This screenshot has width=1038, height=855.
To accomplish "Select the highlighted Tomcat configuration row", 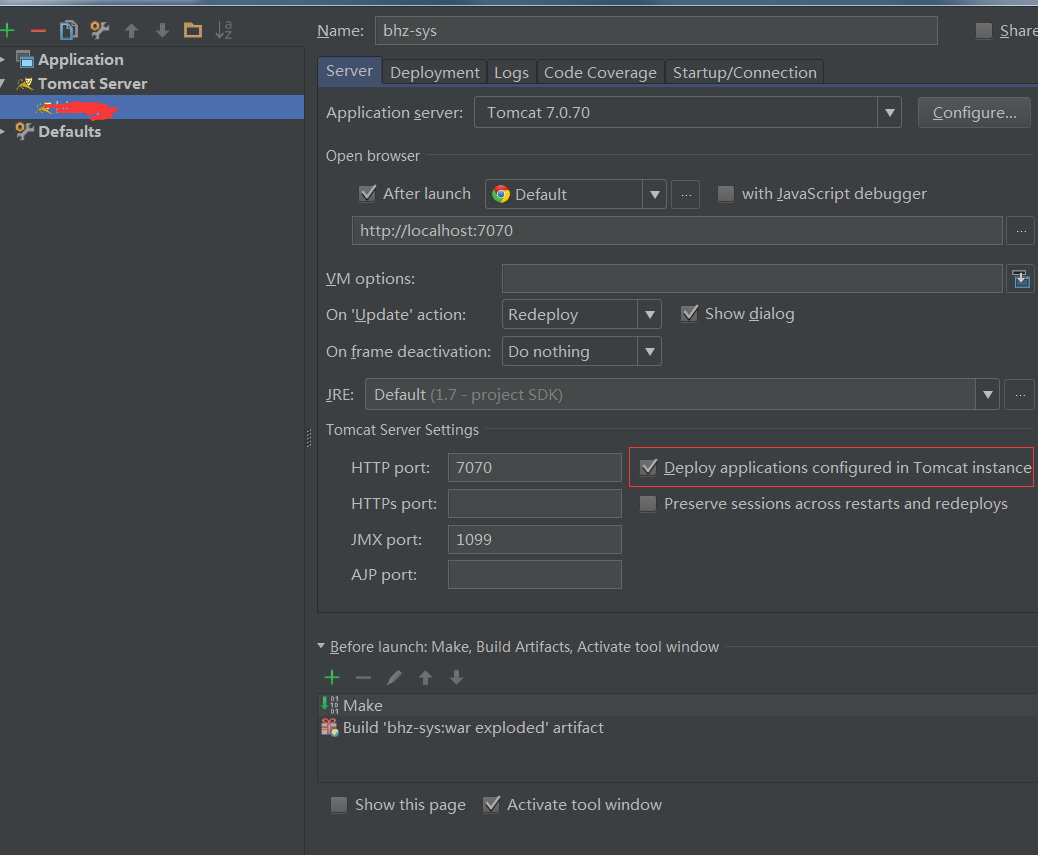I will [x=152, y=107].
